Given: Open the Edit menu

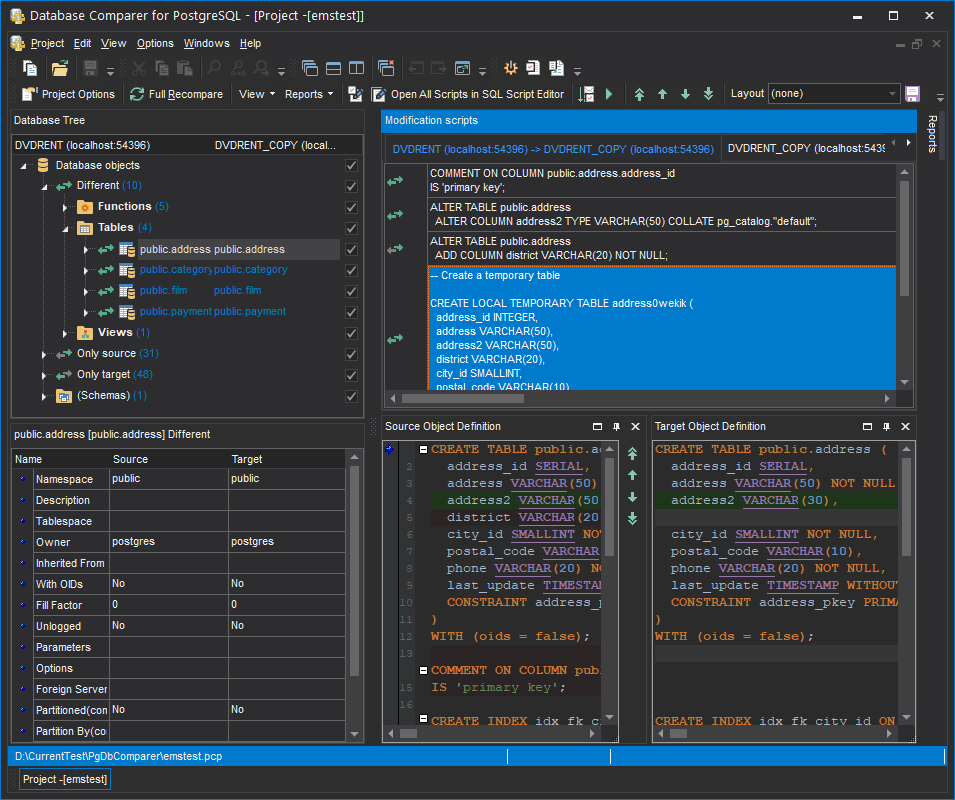Looking at the screenshot, I should [x=82, y=43].
